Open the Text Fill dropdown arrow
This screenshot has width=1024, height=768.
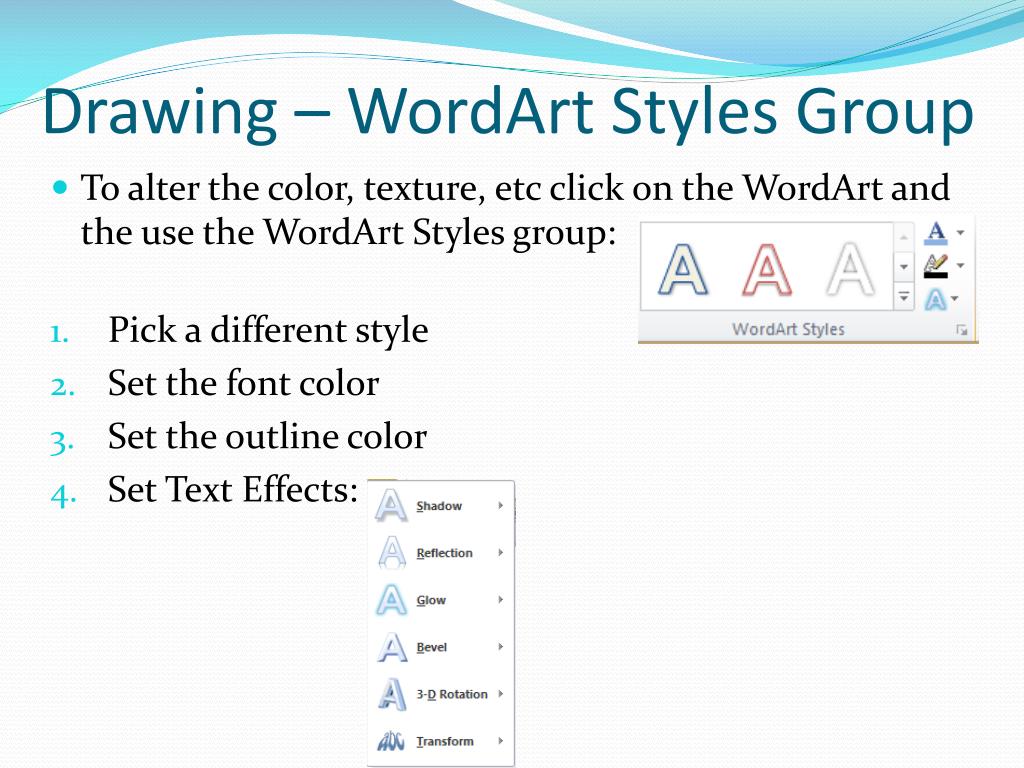[960, 232]
